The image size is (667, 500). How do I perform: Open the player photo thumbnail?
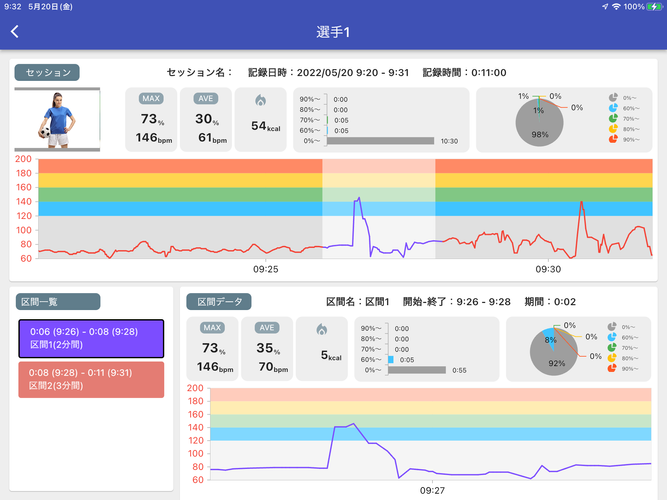coord(57,118)
